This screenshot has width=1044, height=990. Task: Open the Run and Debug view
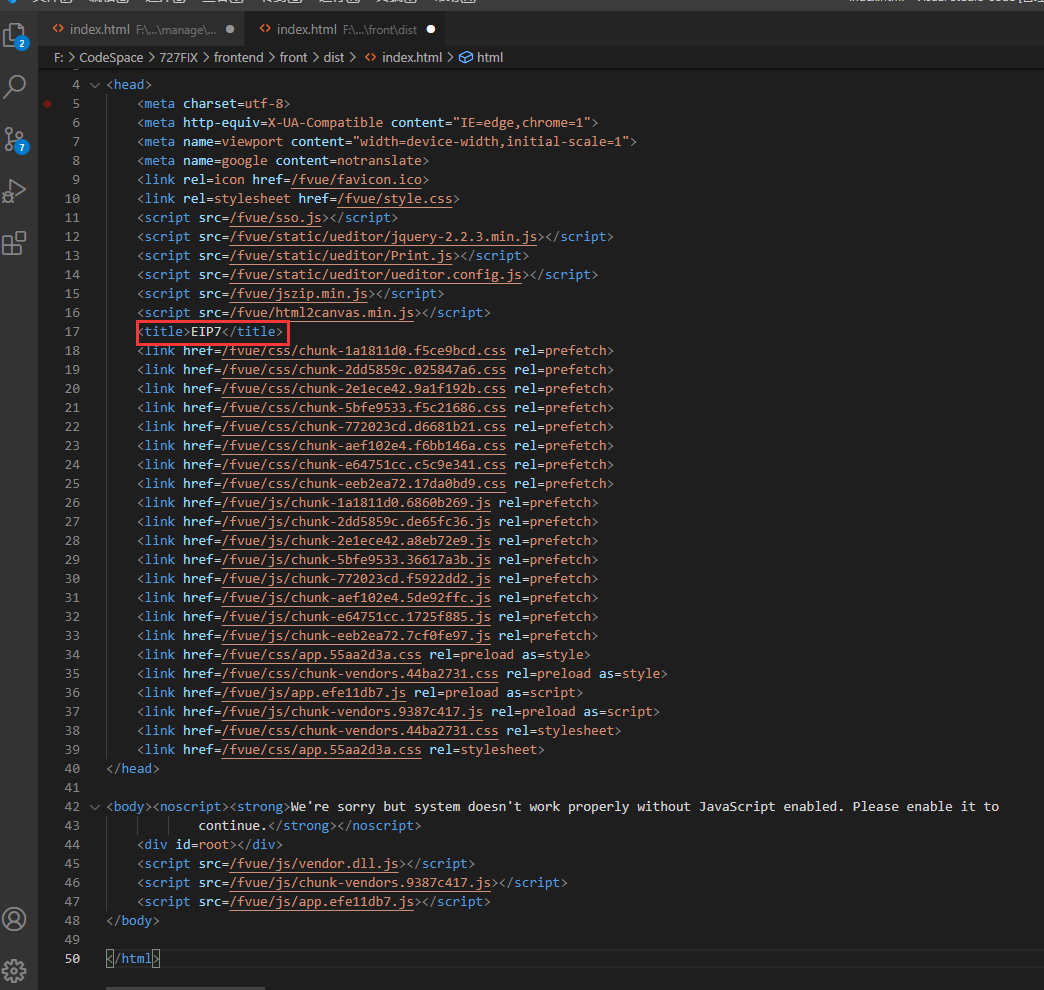click(16, 191)
